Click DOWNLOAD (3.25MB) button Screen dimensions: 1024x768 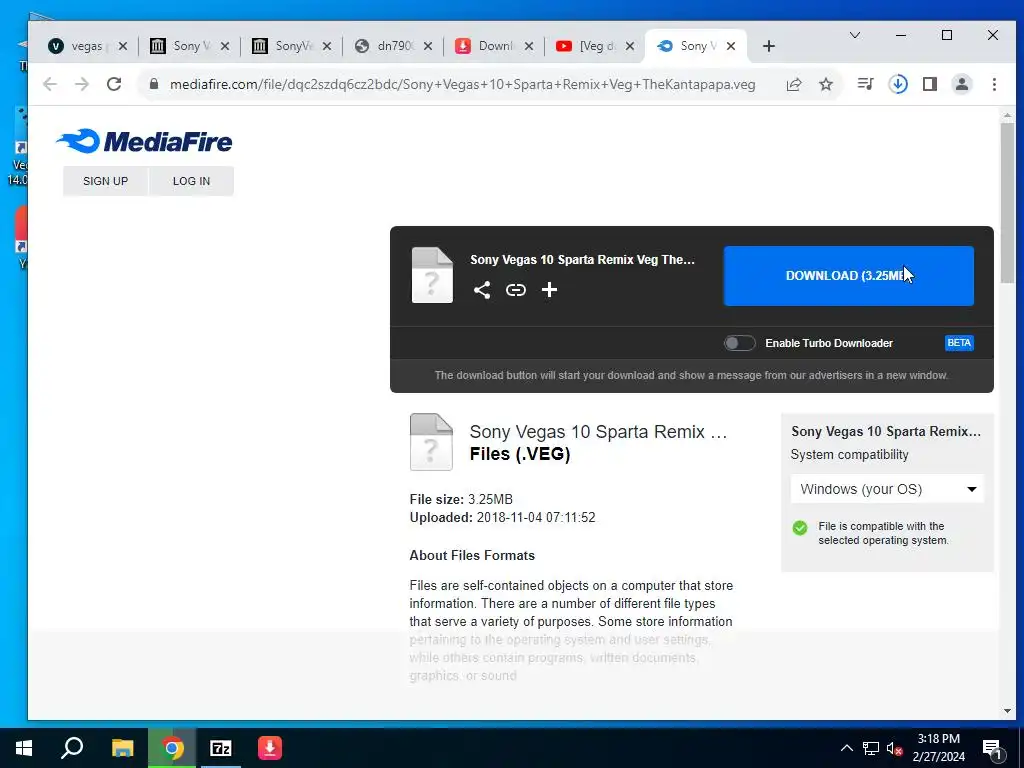848,276
